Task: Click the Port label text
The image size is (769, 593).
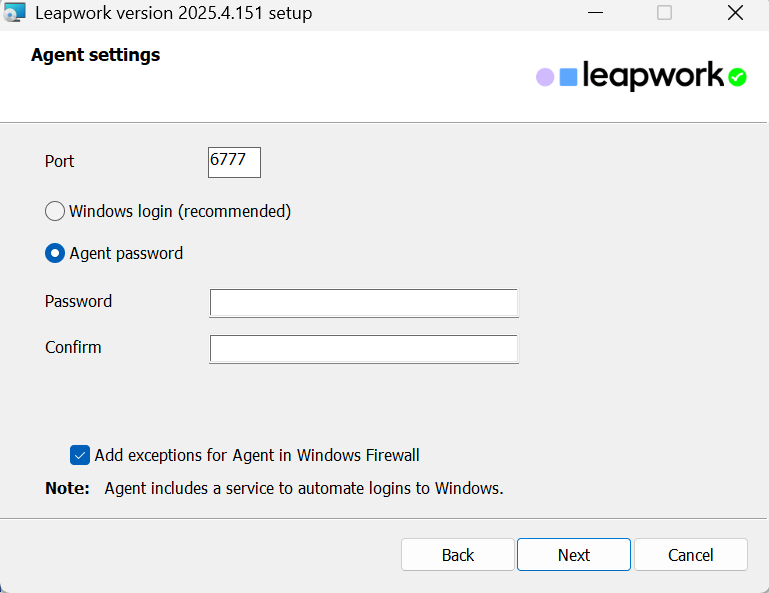Action: pos(60,161)
